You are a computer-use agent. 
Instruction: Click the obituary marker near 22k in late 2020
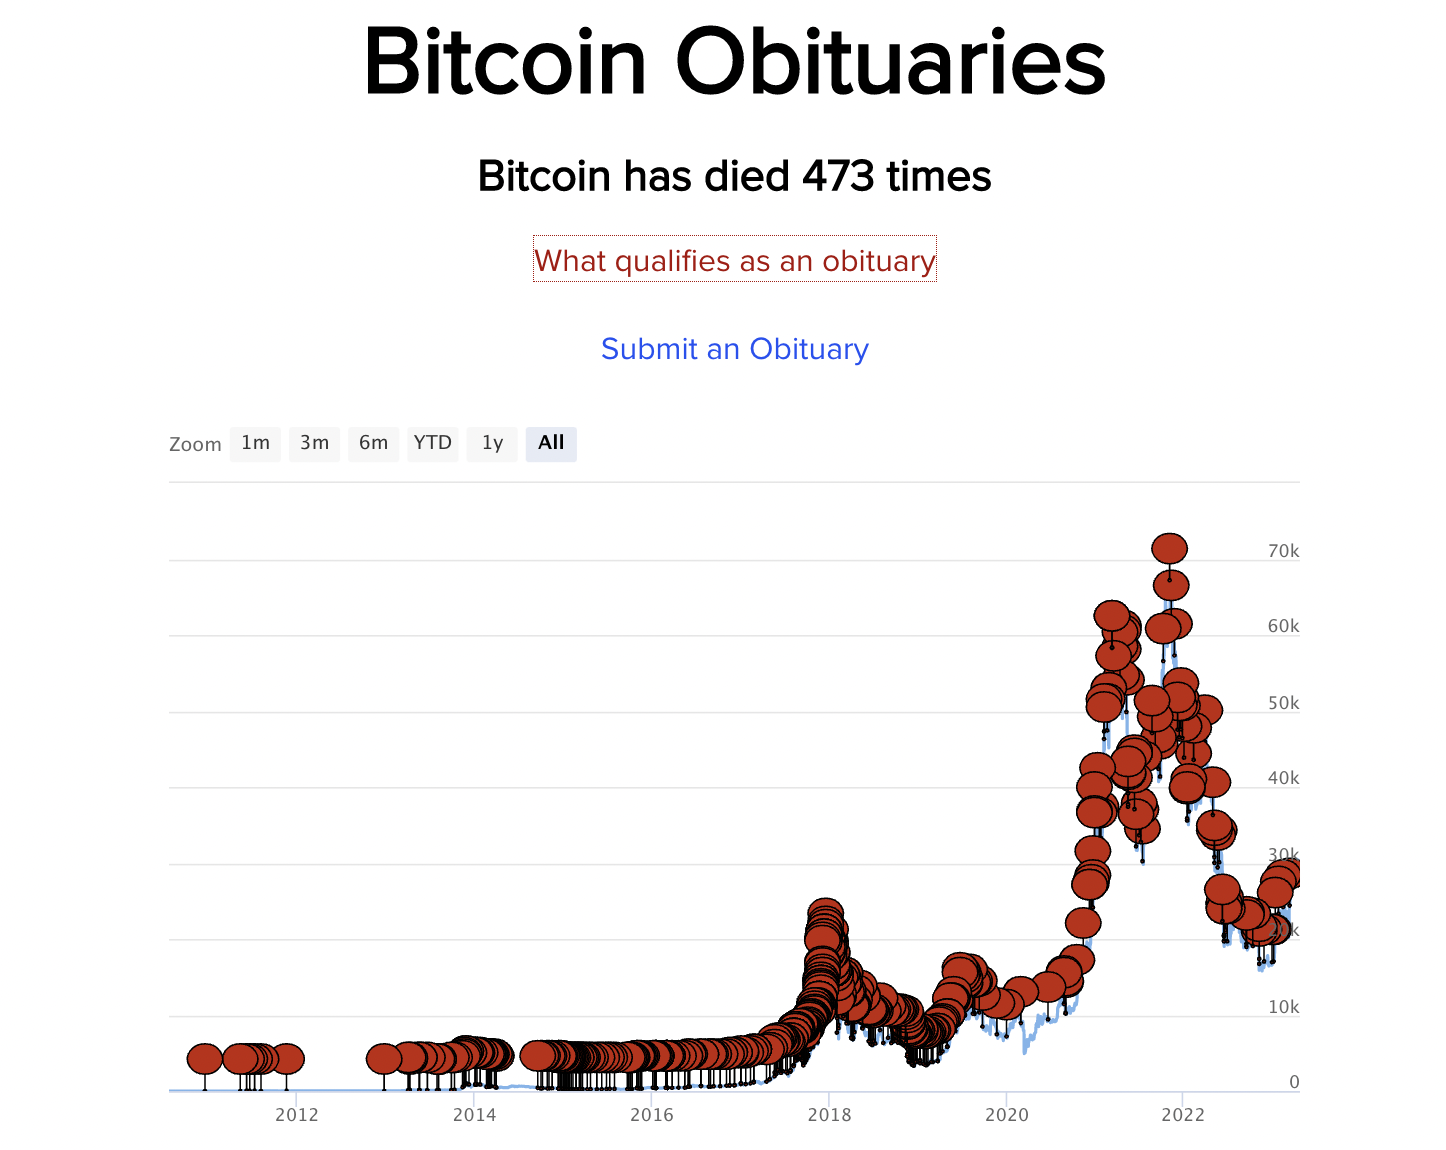pyautogui.click(x=1082, y=922)
